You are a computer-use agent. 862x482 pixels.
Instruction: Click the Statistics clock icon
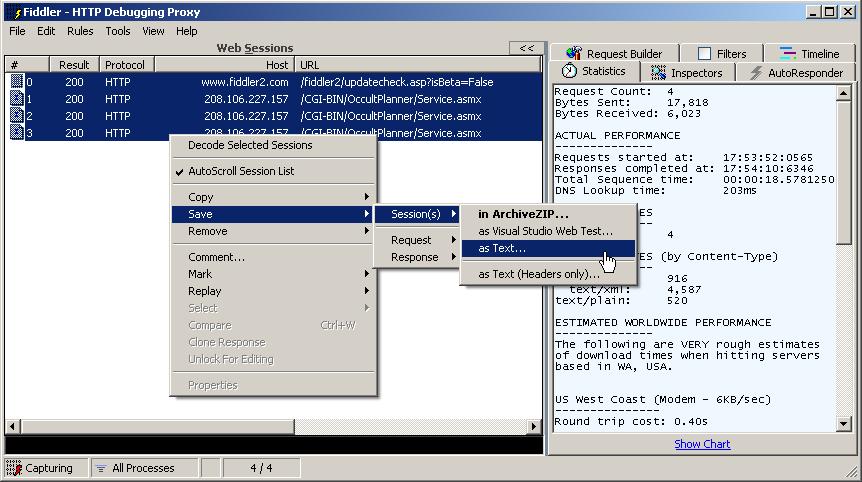pyautogui.click(x=569, y=71)
